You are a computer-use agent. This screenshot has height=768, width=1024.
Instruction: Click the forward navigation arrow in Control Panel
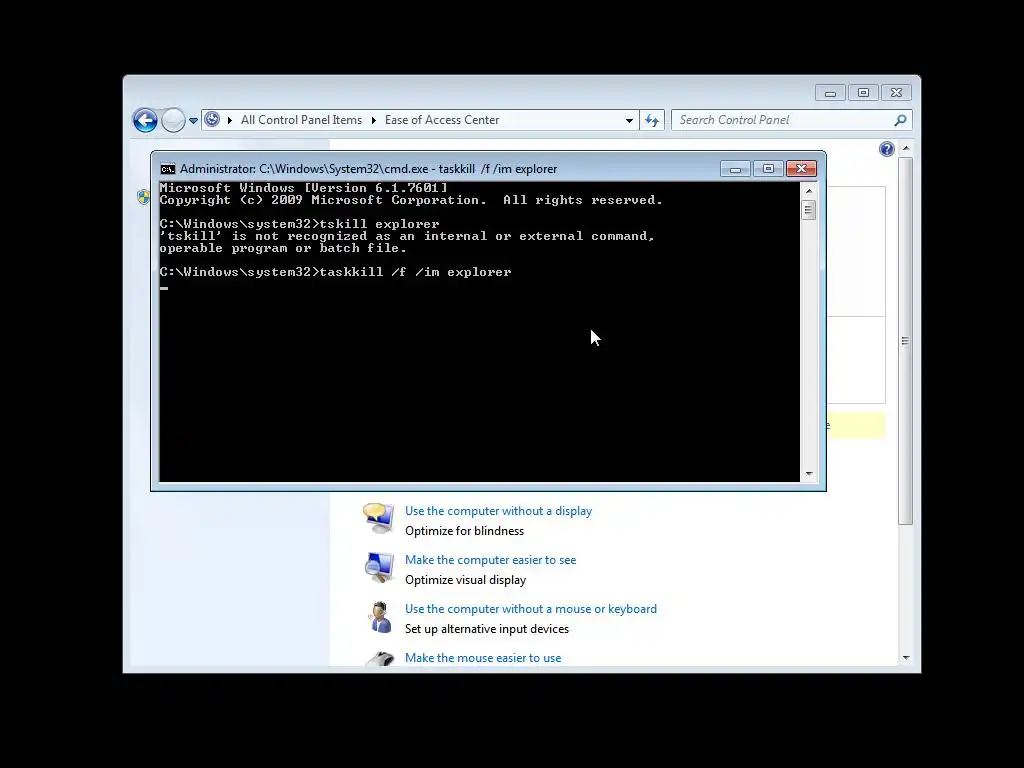(x=173, y=120)
